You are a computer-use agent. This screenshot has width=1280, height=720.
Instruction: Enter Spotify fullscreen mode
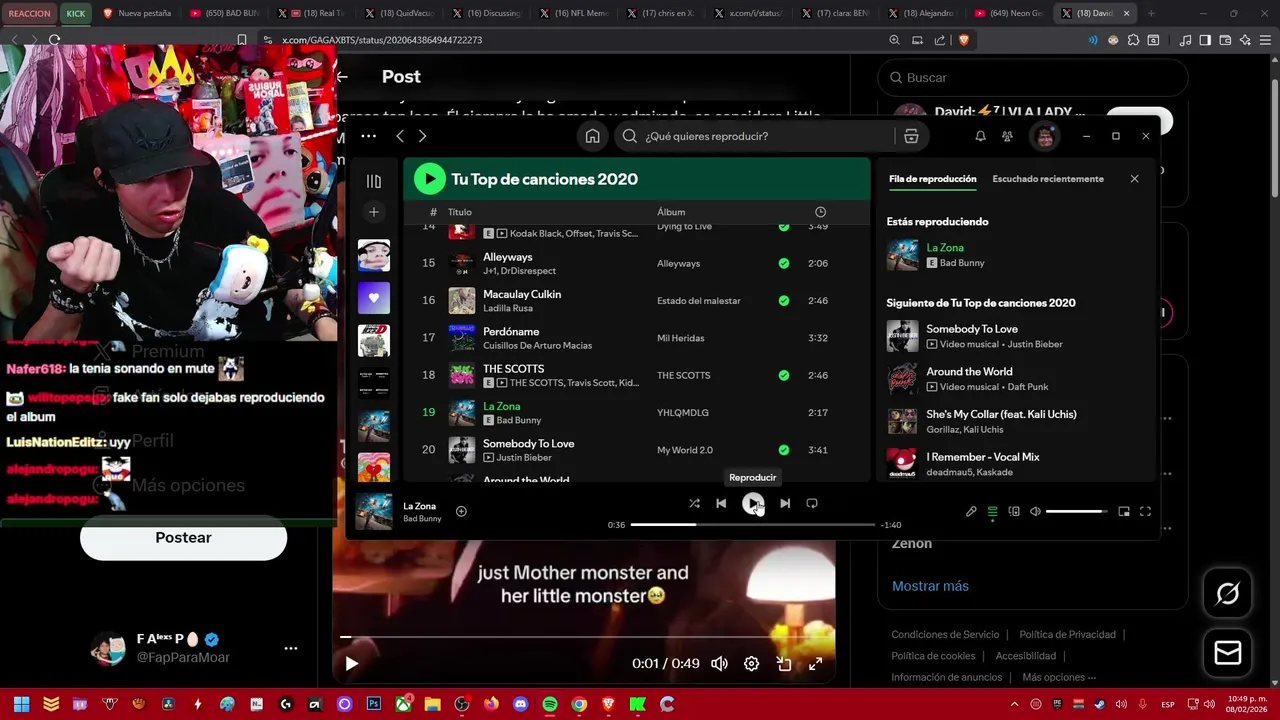pyautogui.click(x=1145, y=512)
